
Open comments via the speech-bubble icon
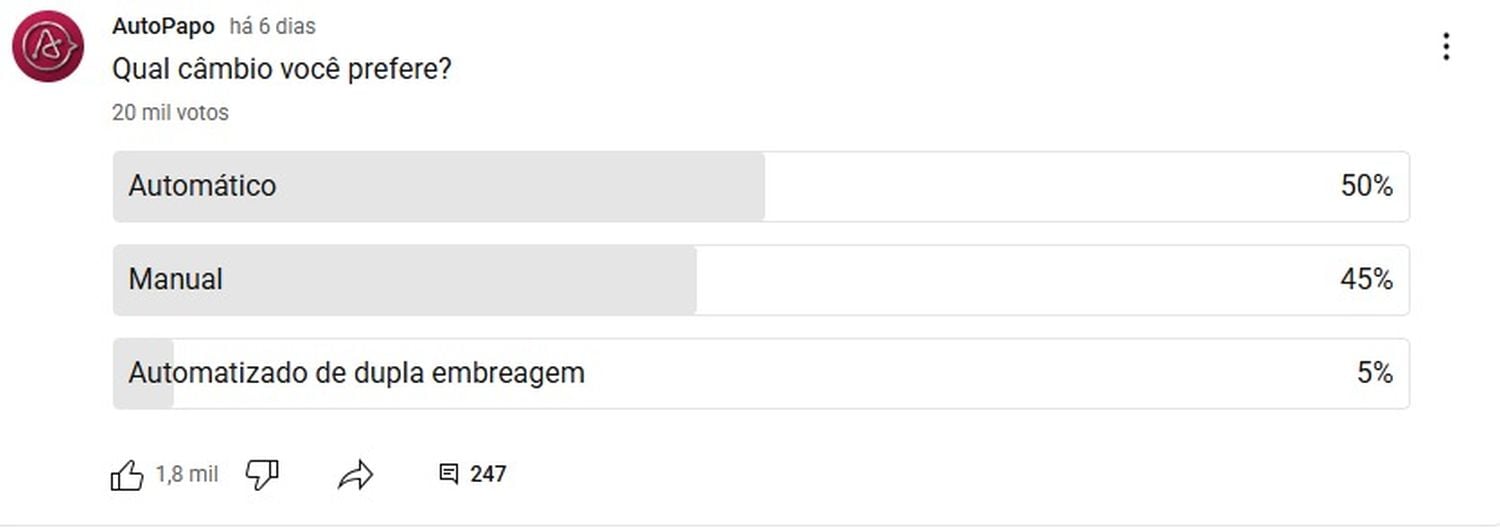tap(449, 474)
